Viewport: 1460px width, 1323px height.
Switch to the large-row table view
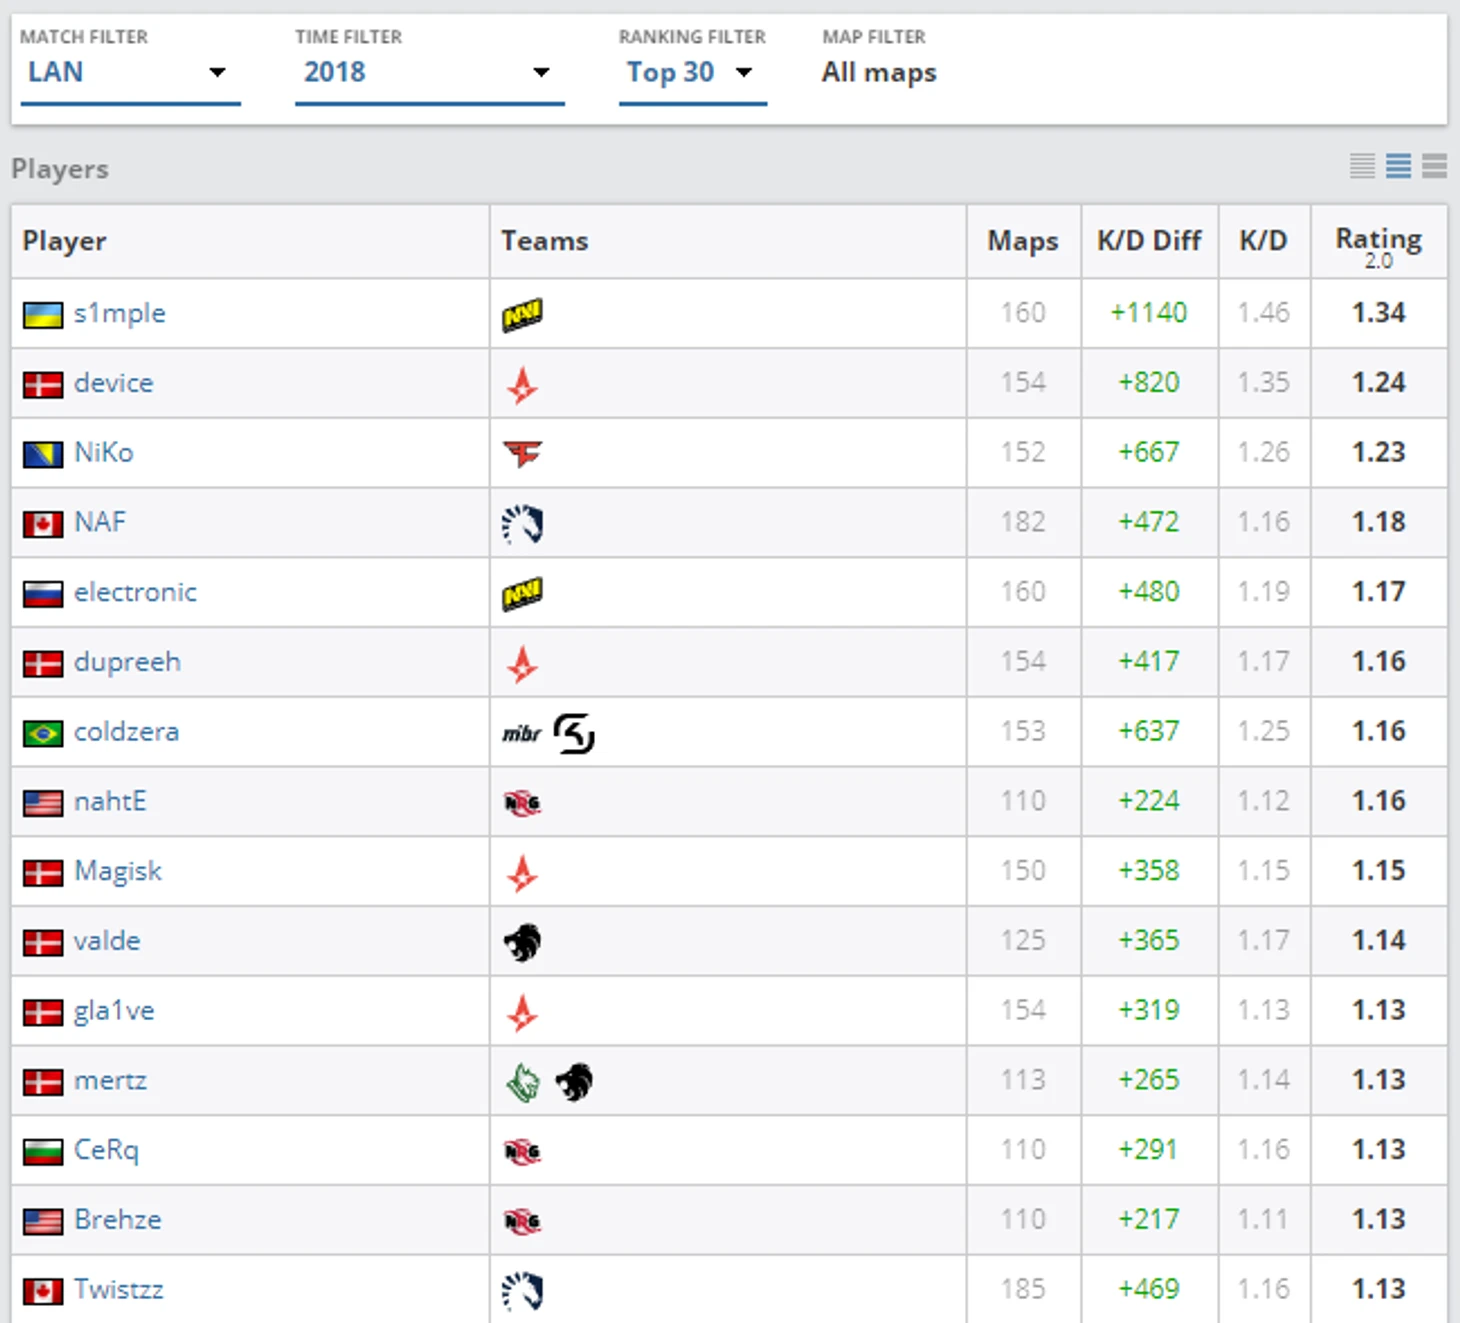pos(1435,166)
